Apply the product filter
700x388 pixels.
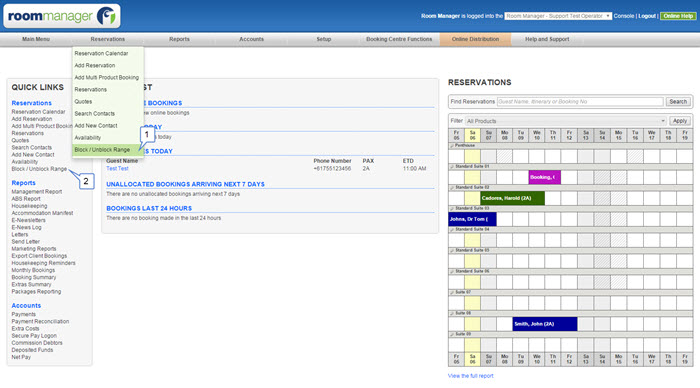pyautogui.click(x=679, y=121)
